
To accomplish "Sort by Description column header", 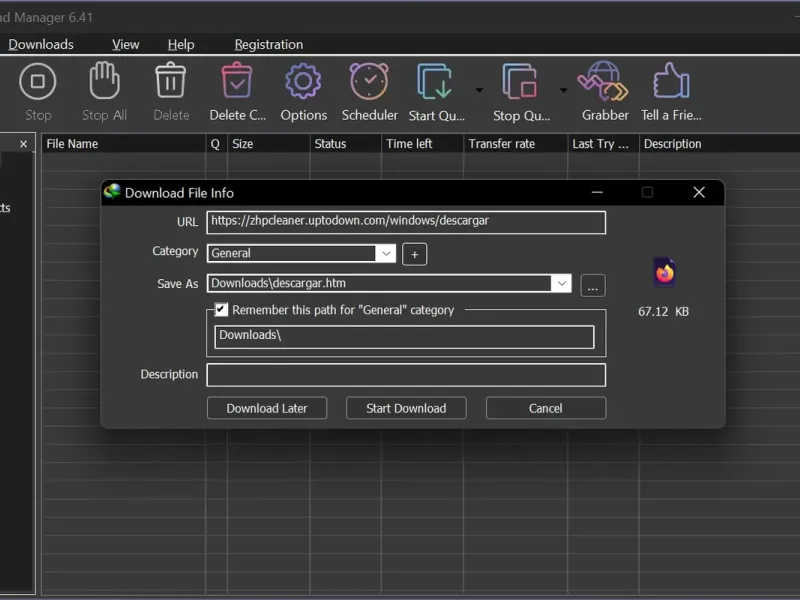I will 719,144.
